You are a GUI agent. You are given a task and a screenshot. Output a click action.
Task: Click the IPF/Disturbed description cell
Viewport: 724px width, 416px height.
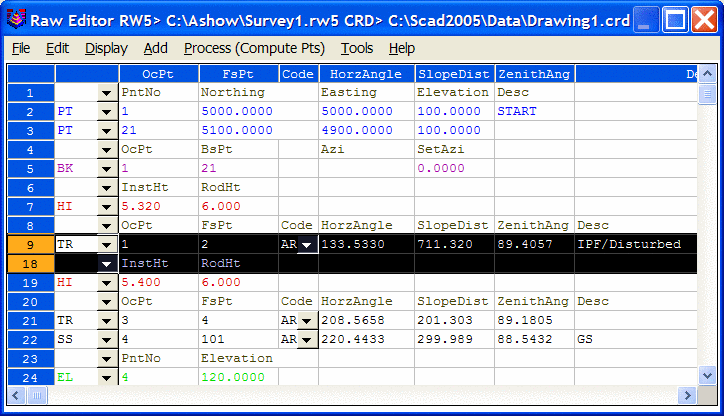(636, 244)
